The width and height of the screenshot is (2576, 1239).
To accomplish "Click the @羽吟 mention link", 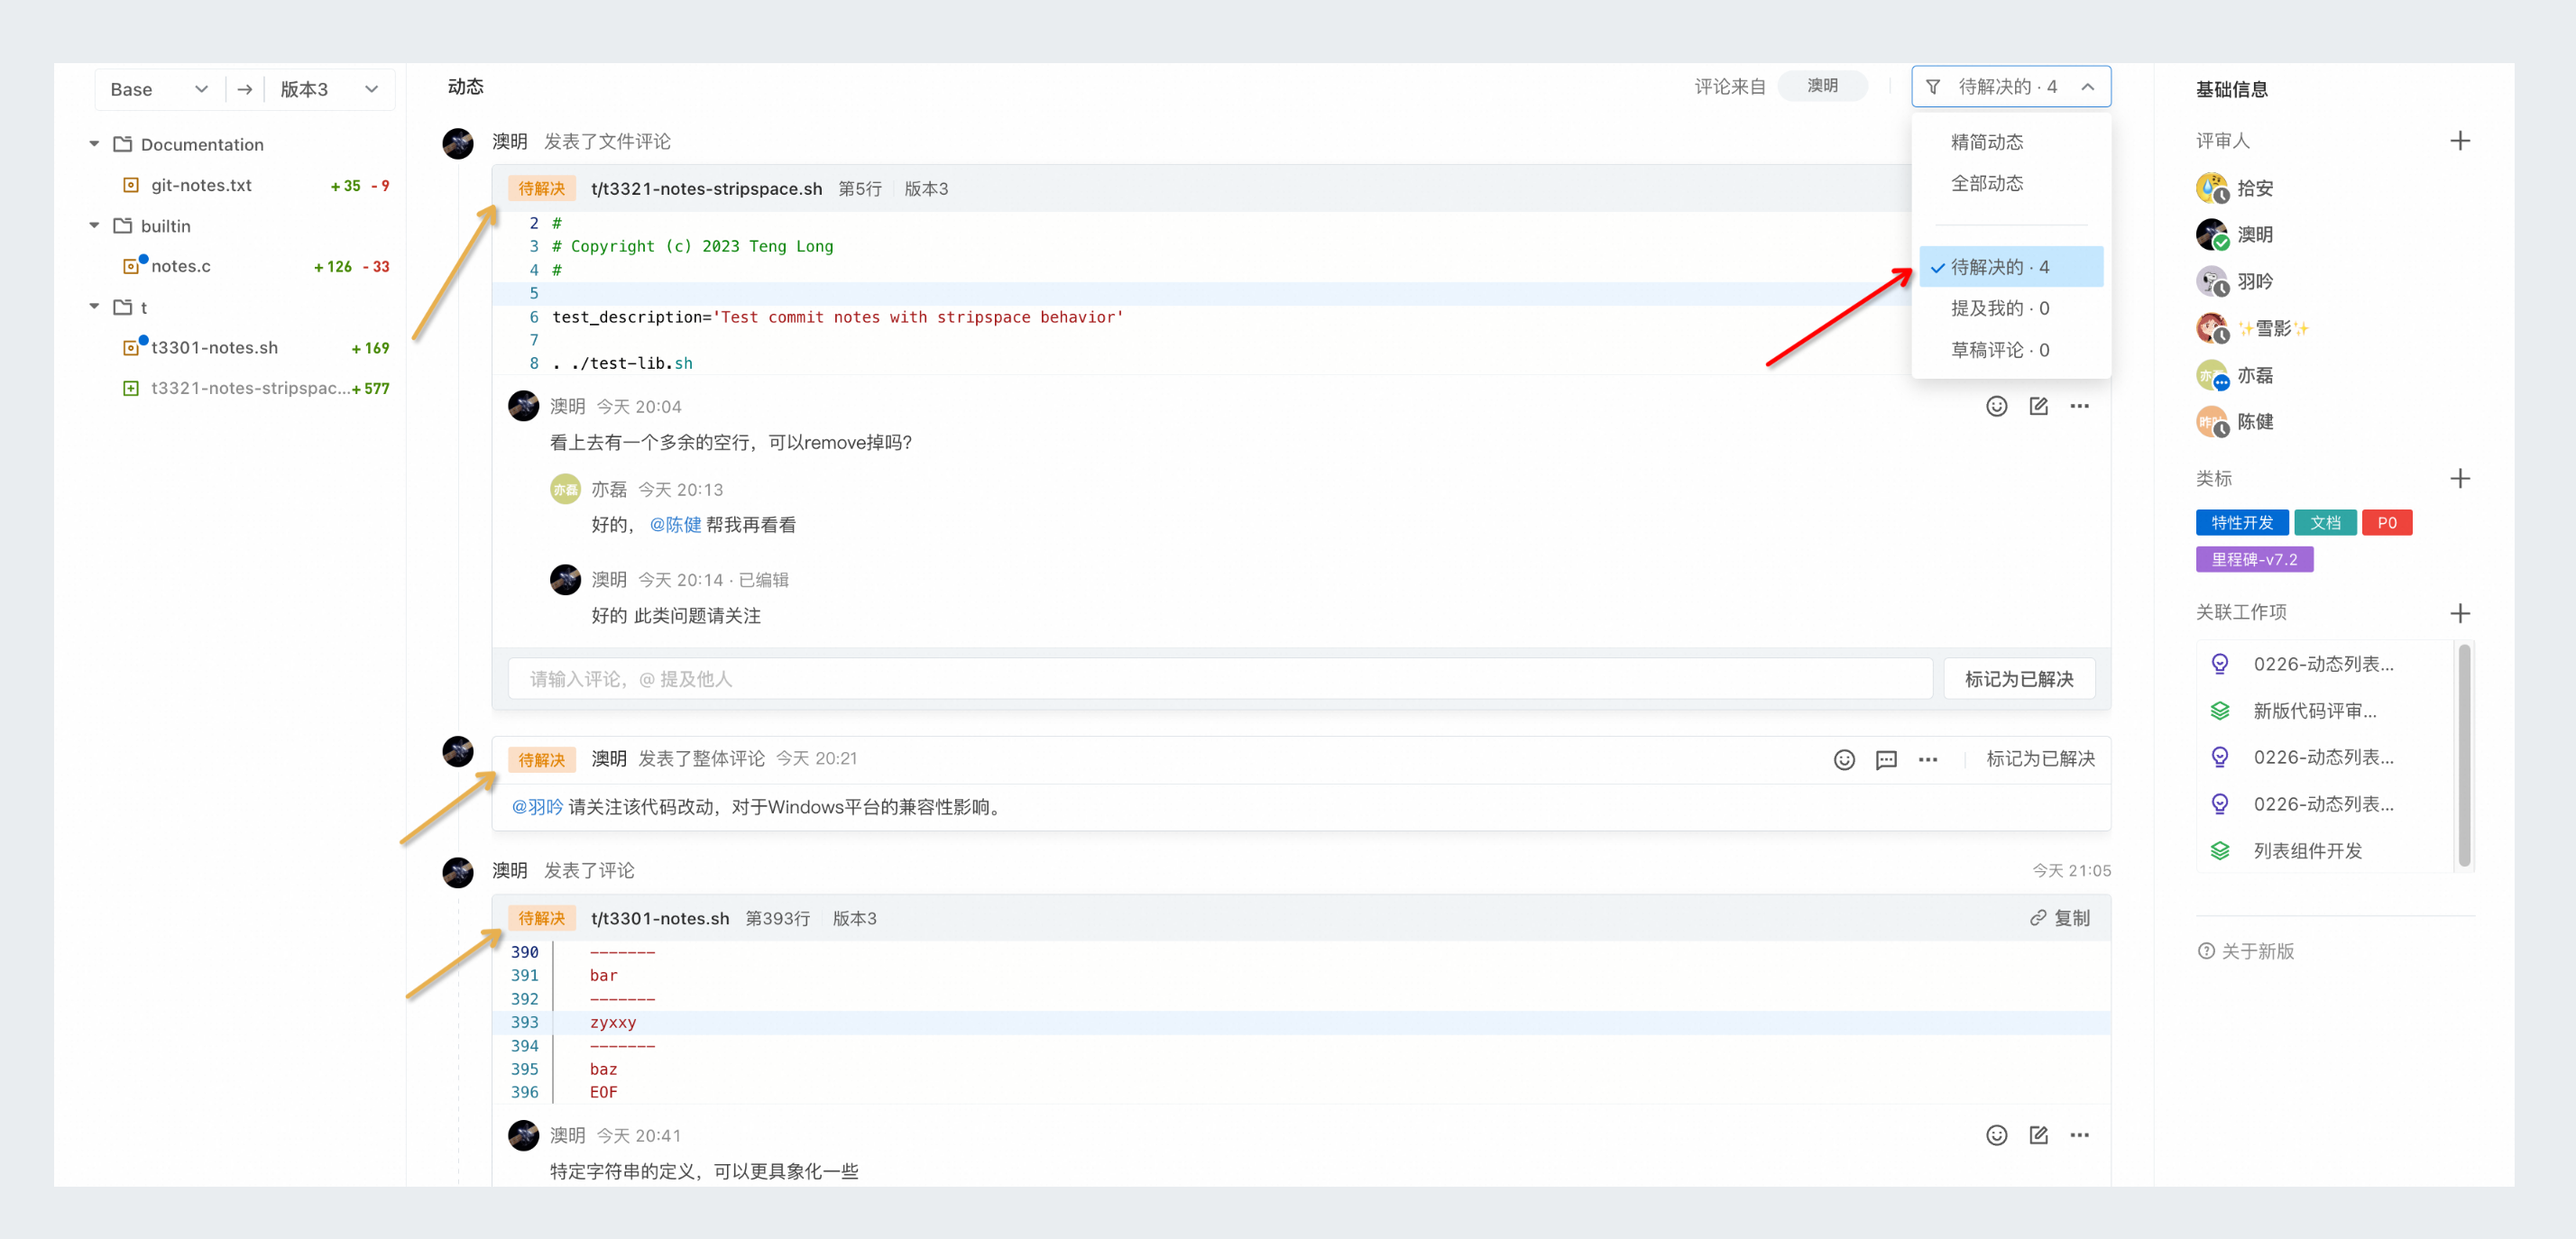I will coord(537,807).
